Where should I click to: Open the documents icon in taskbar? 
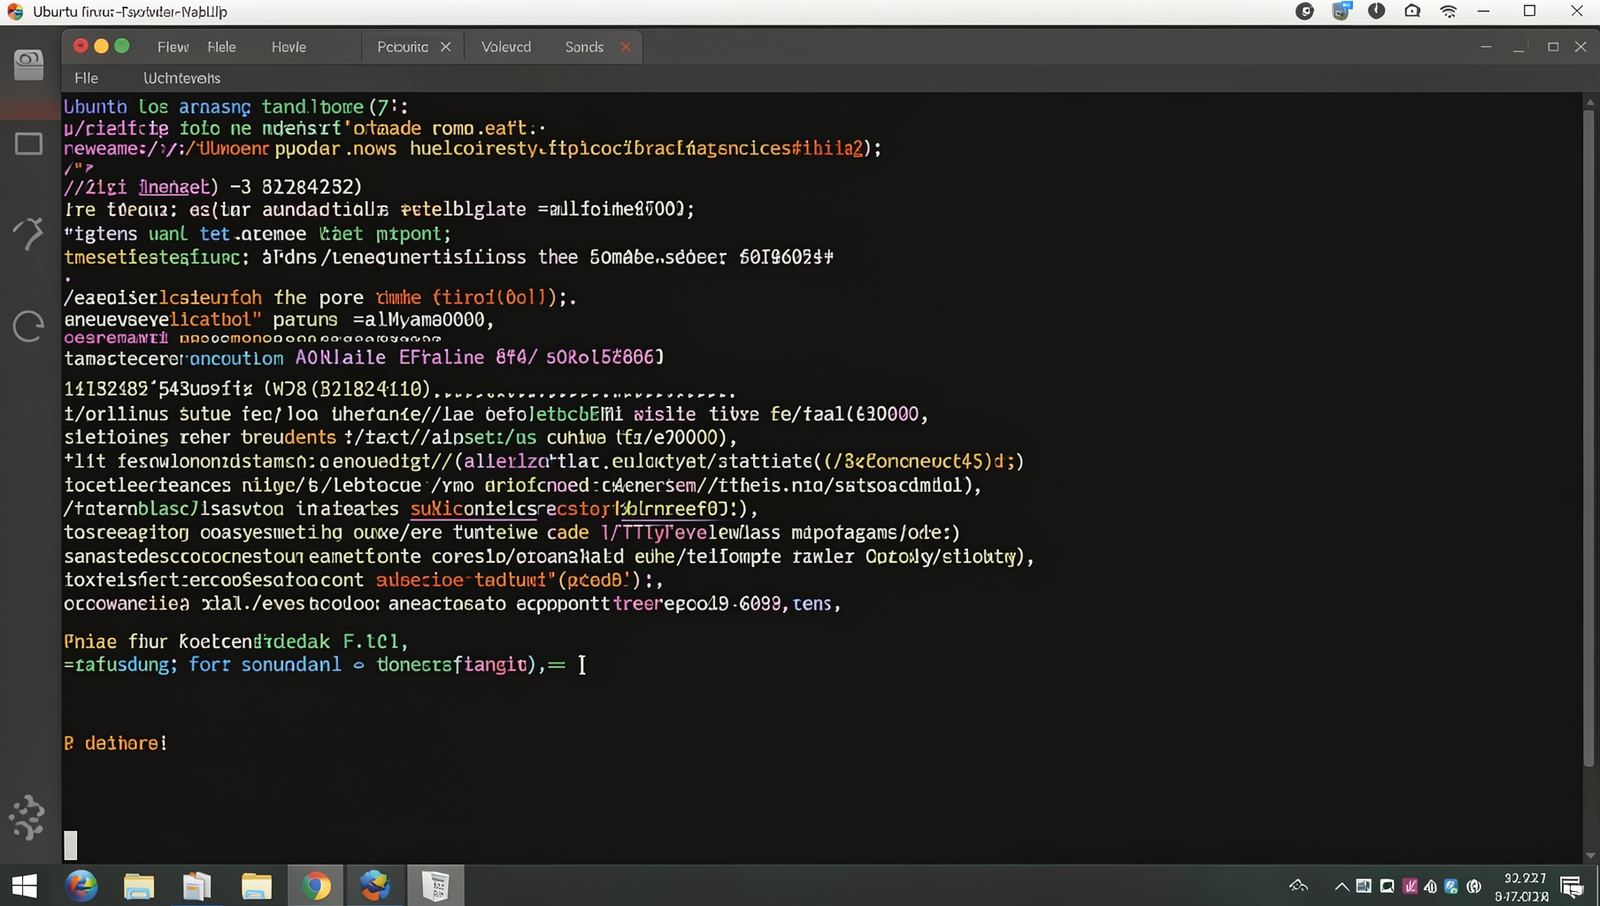(197, 886)
